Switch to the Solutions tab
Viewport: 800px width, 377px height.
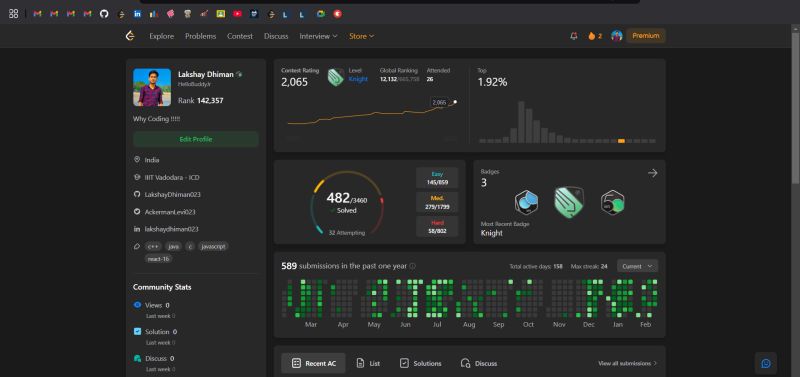[x=420, y=363]
